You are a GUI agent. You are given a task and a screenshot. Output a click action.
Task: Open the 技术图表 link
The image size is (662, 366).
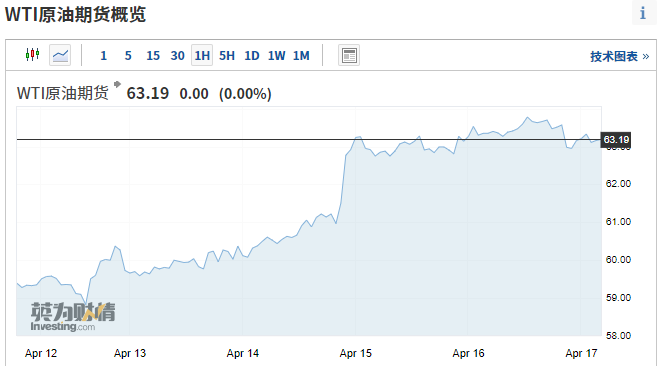click(x=619, y=56)
